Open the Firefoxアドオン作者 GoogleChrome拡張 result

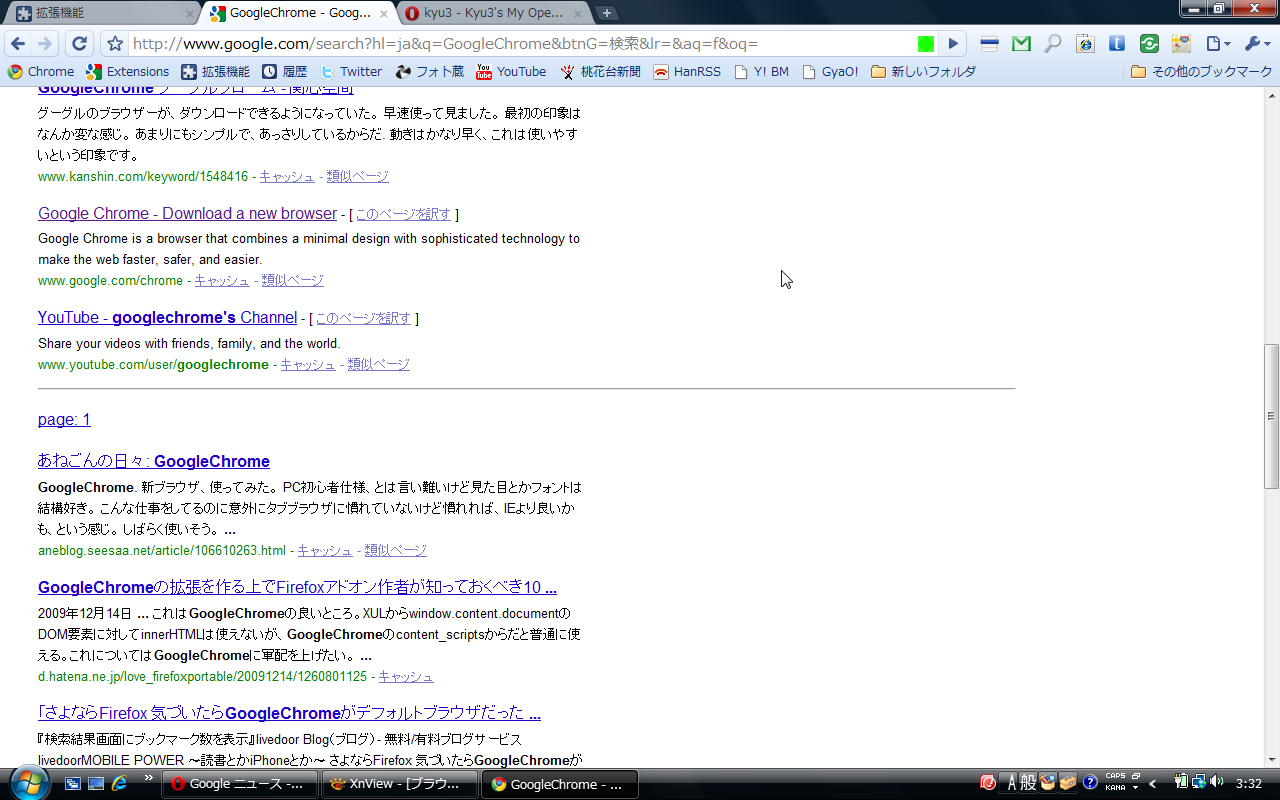297,587
